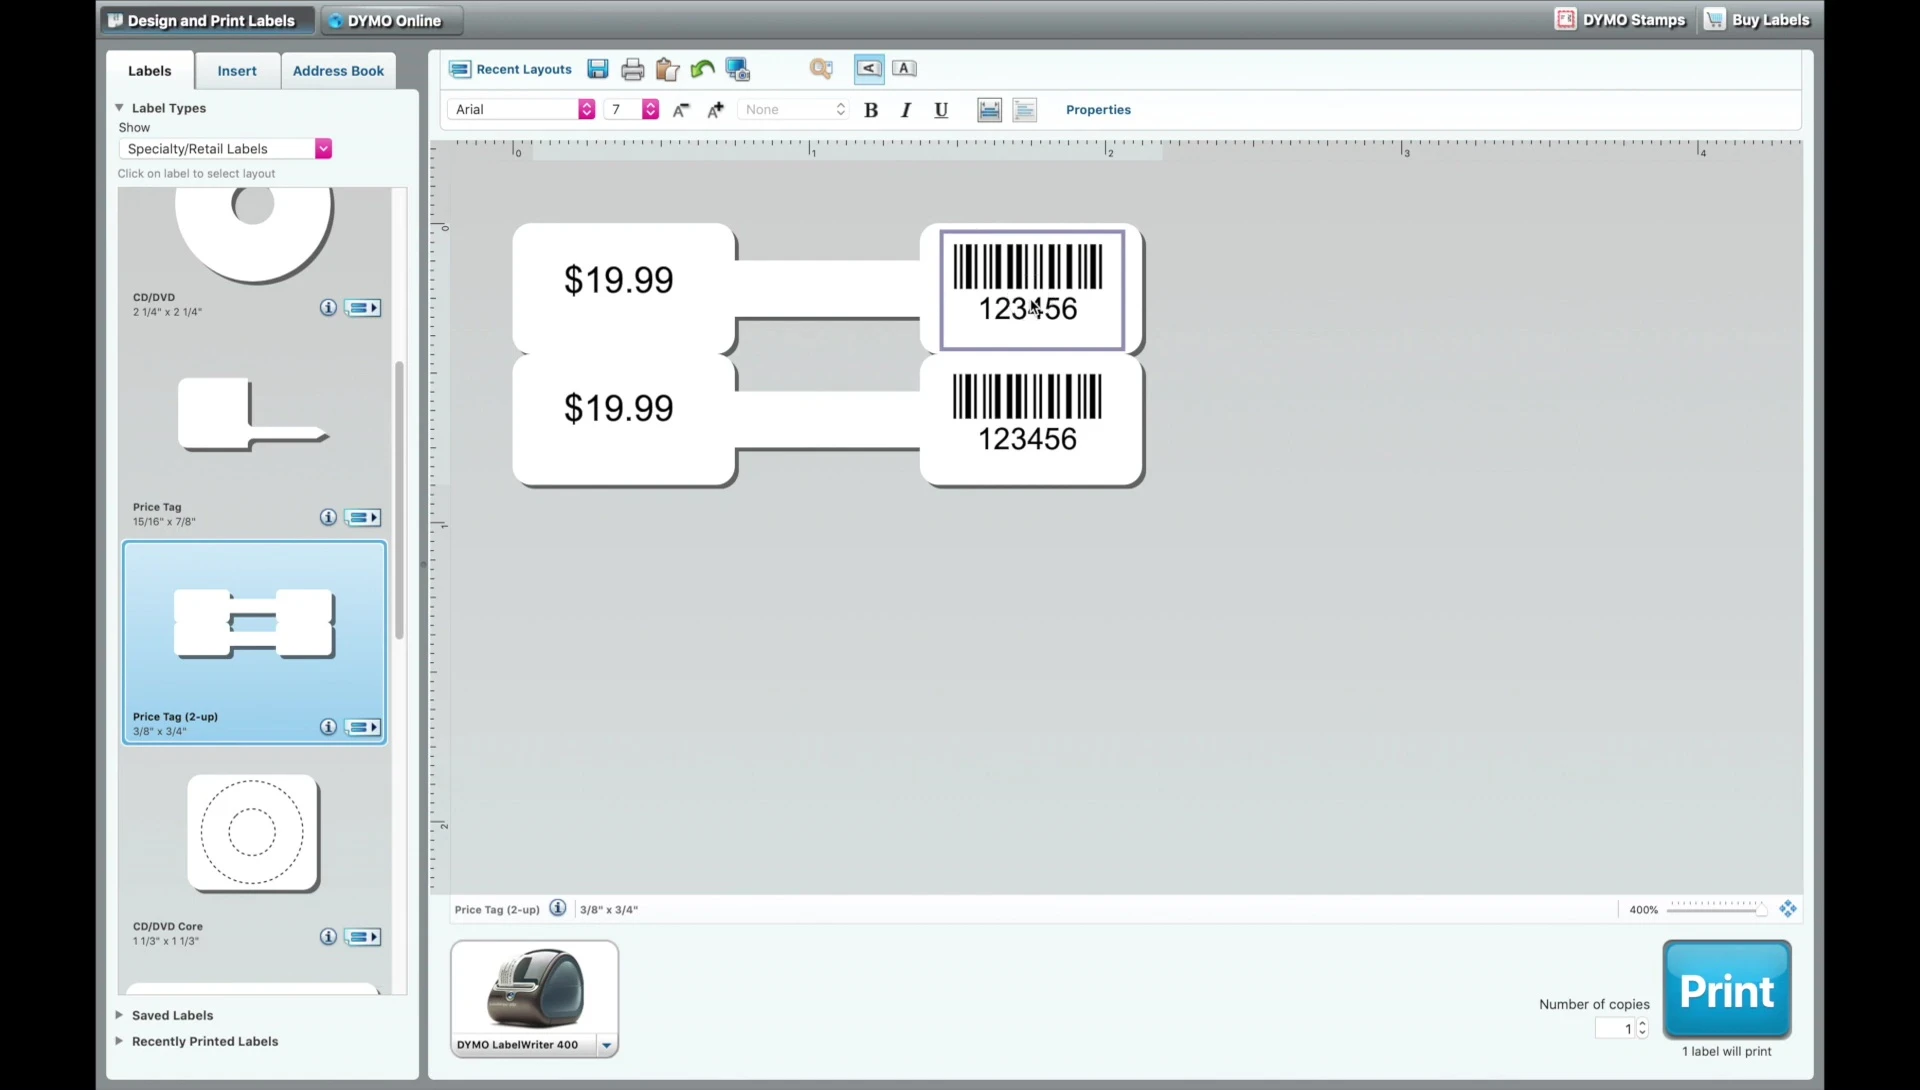The width and height of the screenshot is (1920, 1090).
Task: Open layout menu for CD/DVD label
Action: point(363,308)
